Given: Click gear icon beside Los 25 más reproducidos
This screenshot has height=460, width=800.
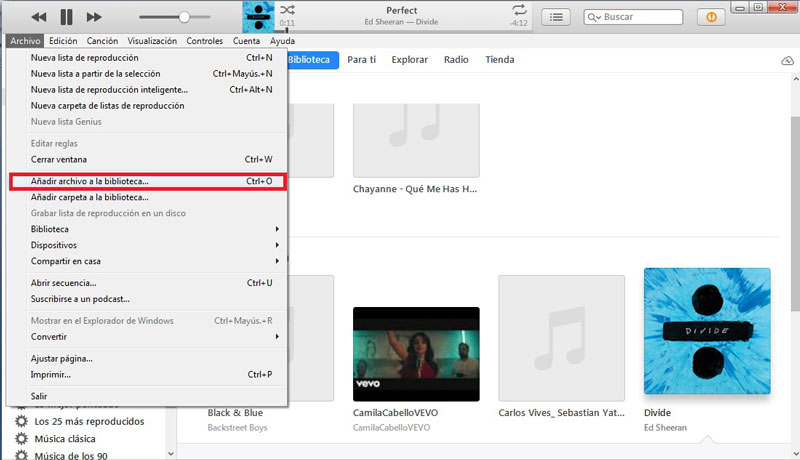Looking at the screenshot, I should tap(21, 421).
